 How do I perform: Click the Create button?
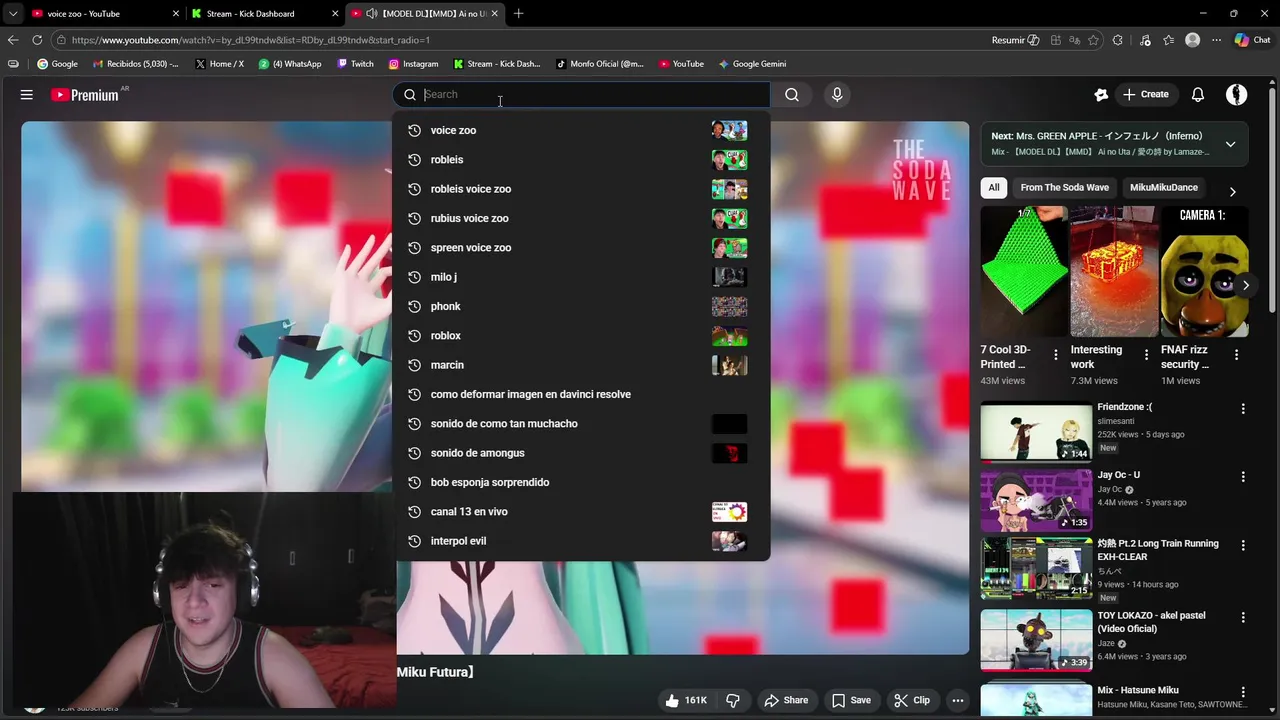click(x=1146, y=95)
